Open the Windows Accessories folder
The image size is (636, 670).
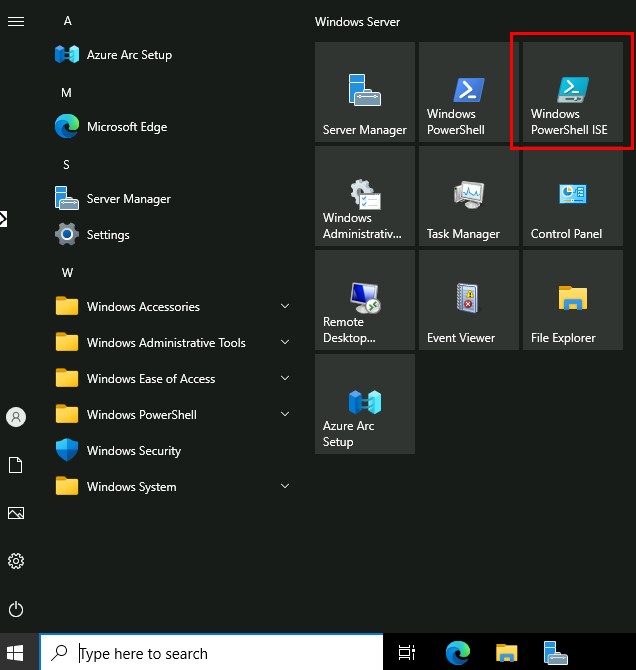pos(173,306)
